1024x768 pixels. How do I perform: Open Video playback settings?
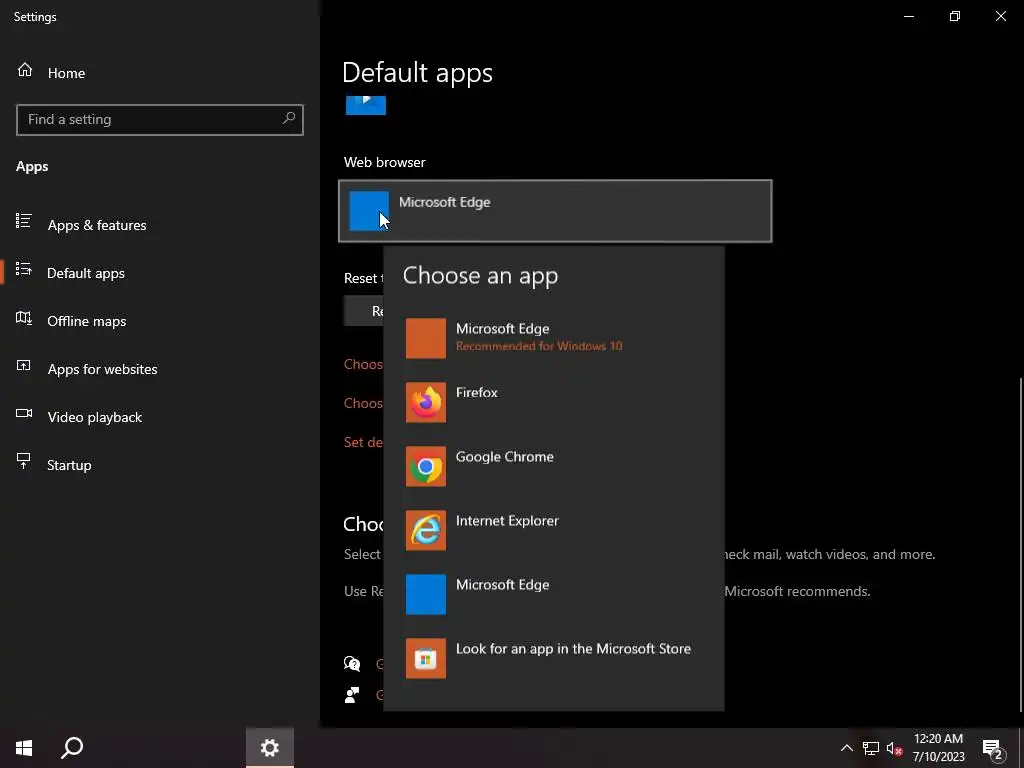(x=94, y=417)
